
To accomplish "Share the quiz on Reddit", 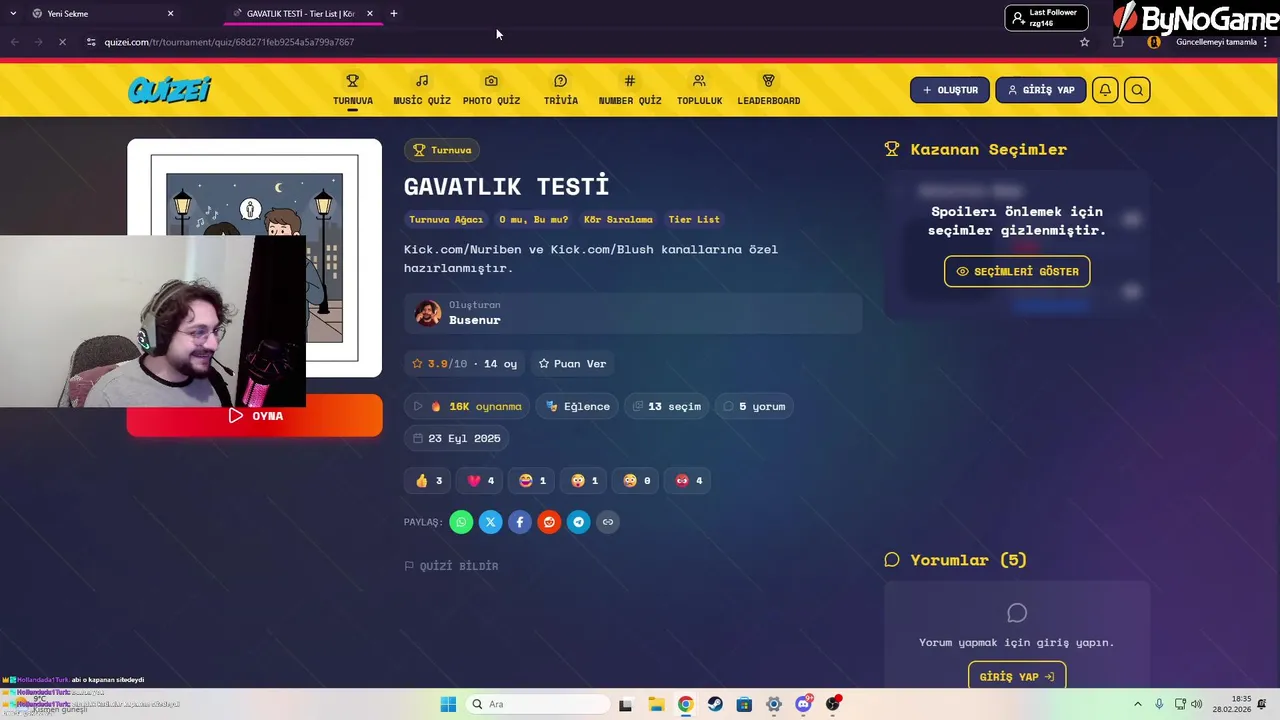I will tap(549, 522).
